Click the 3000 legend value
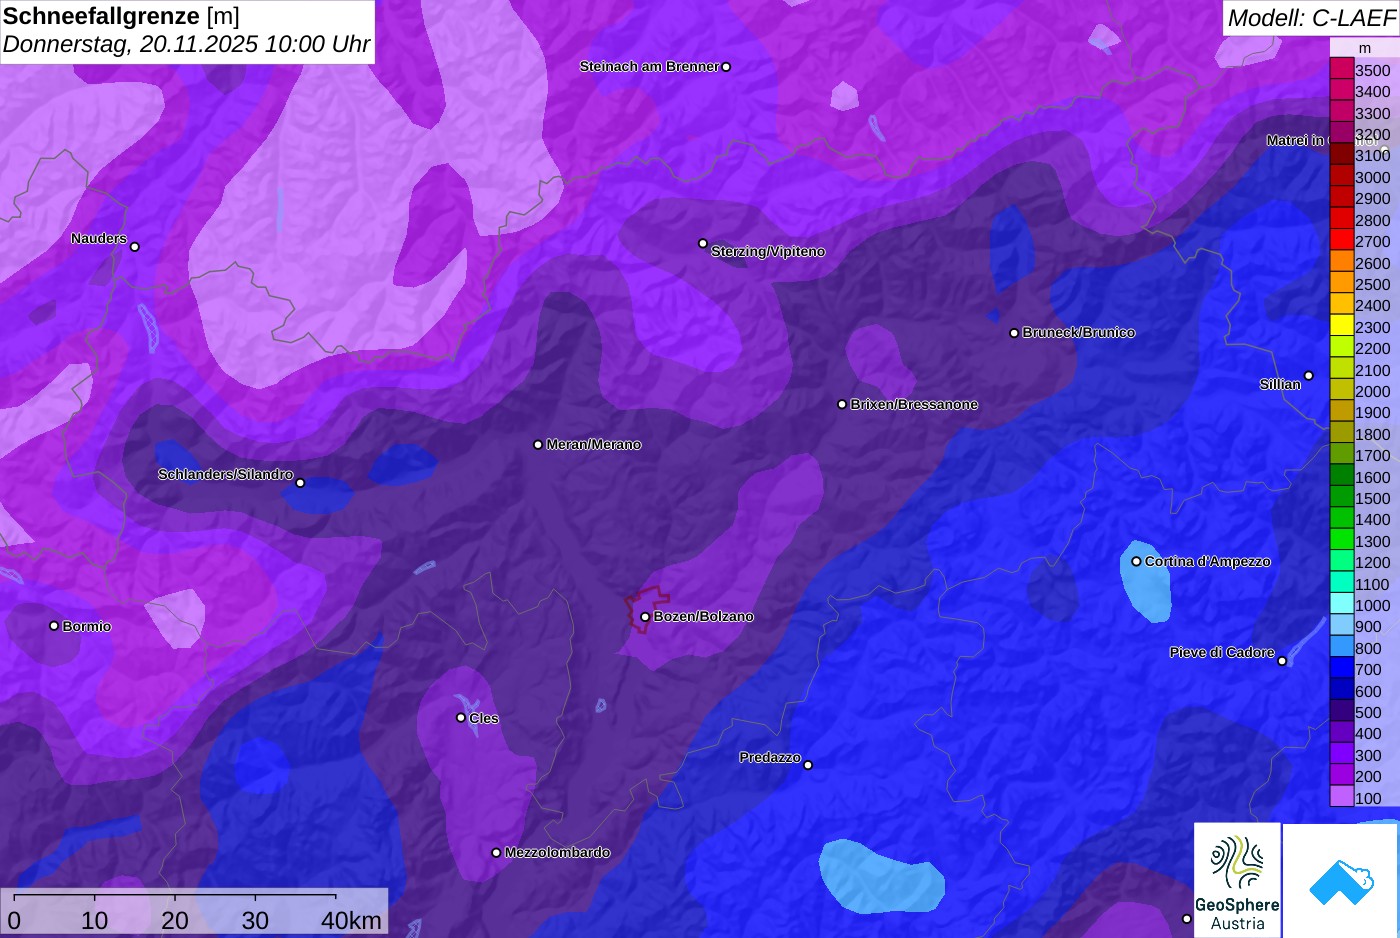1400x938 pixels. (x=1372, y=177)
